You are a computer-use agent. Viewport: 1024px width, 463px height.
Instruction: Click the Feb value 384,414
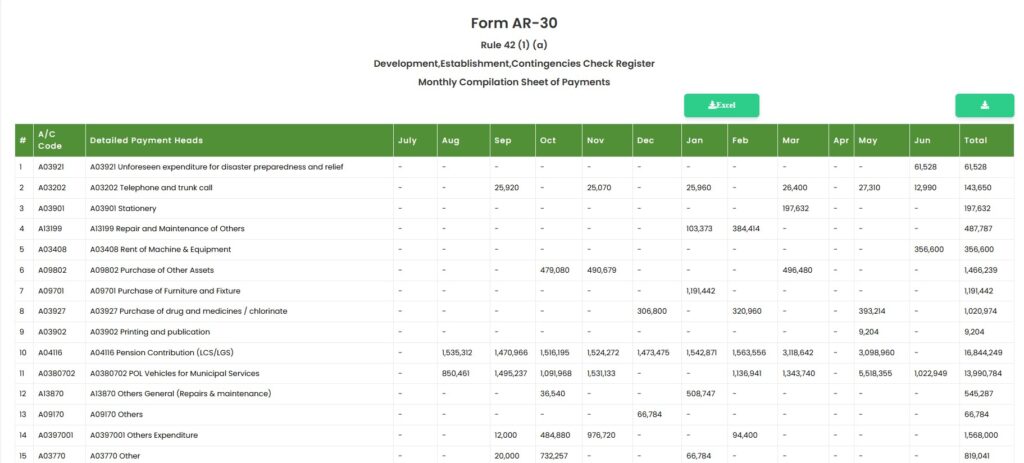pos(746,229)
